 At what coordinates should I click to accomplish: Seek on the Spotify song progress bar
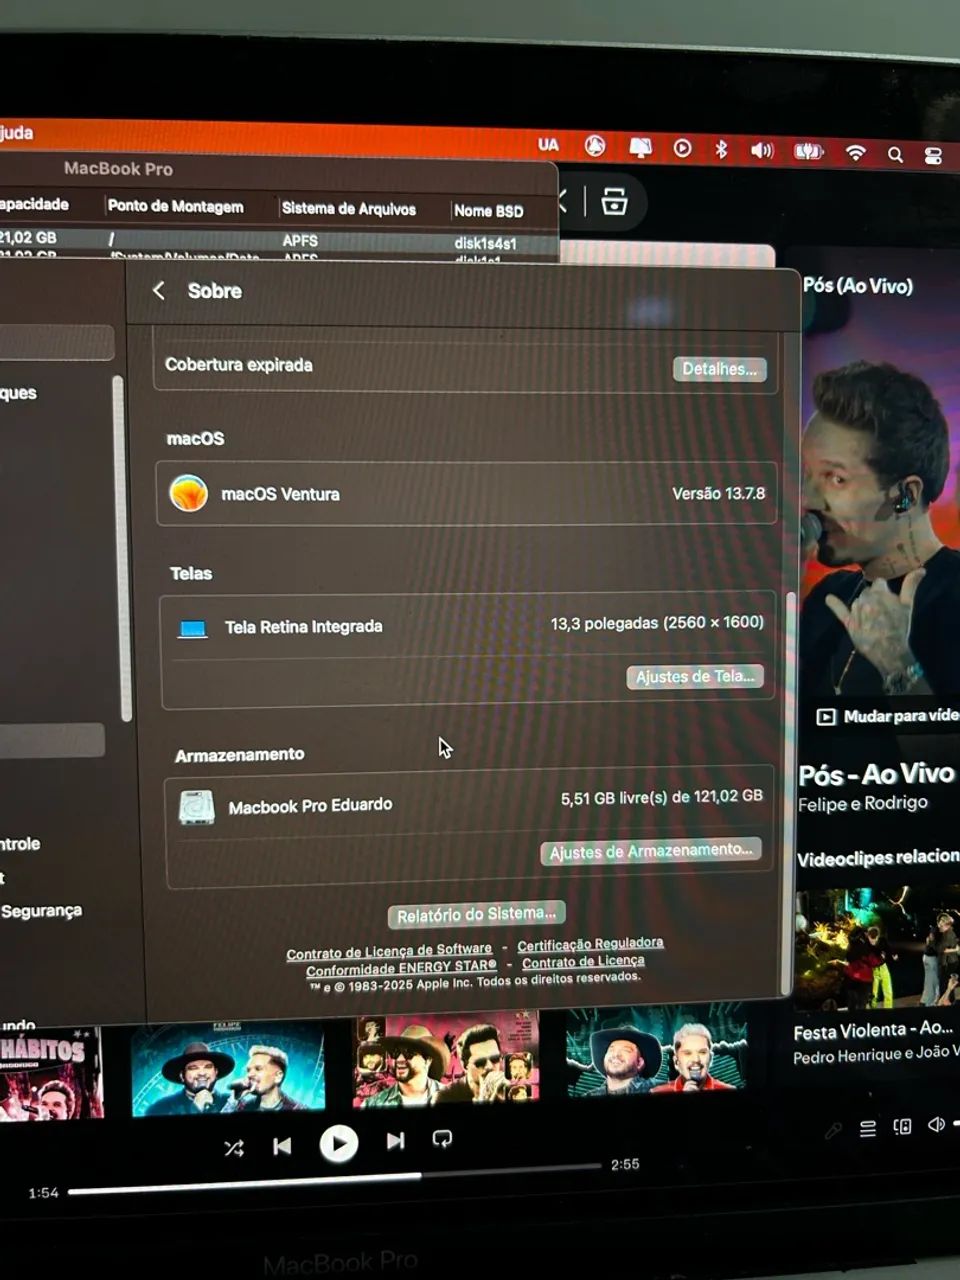pyautogui.click(x=335, y=1180)
